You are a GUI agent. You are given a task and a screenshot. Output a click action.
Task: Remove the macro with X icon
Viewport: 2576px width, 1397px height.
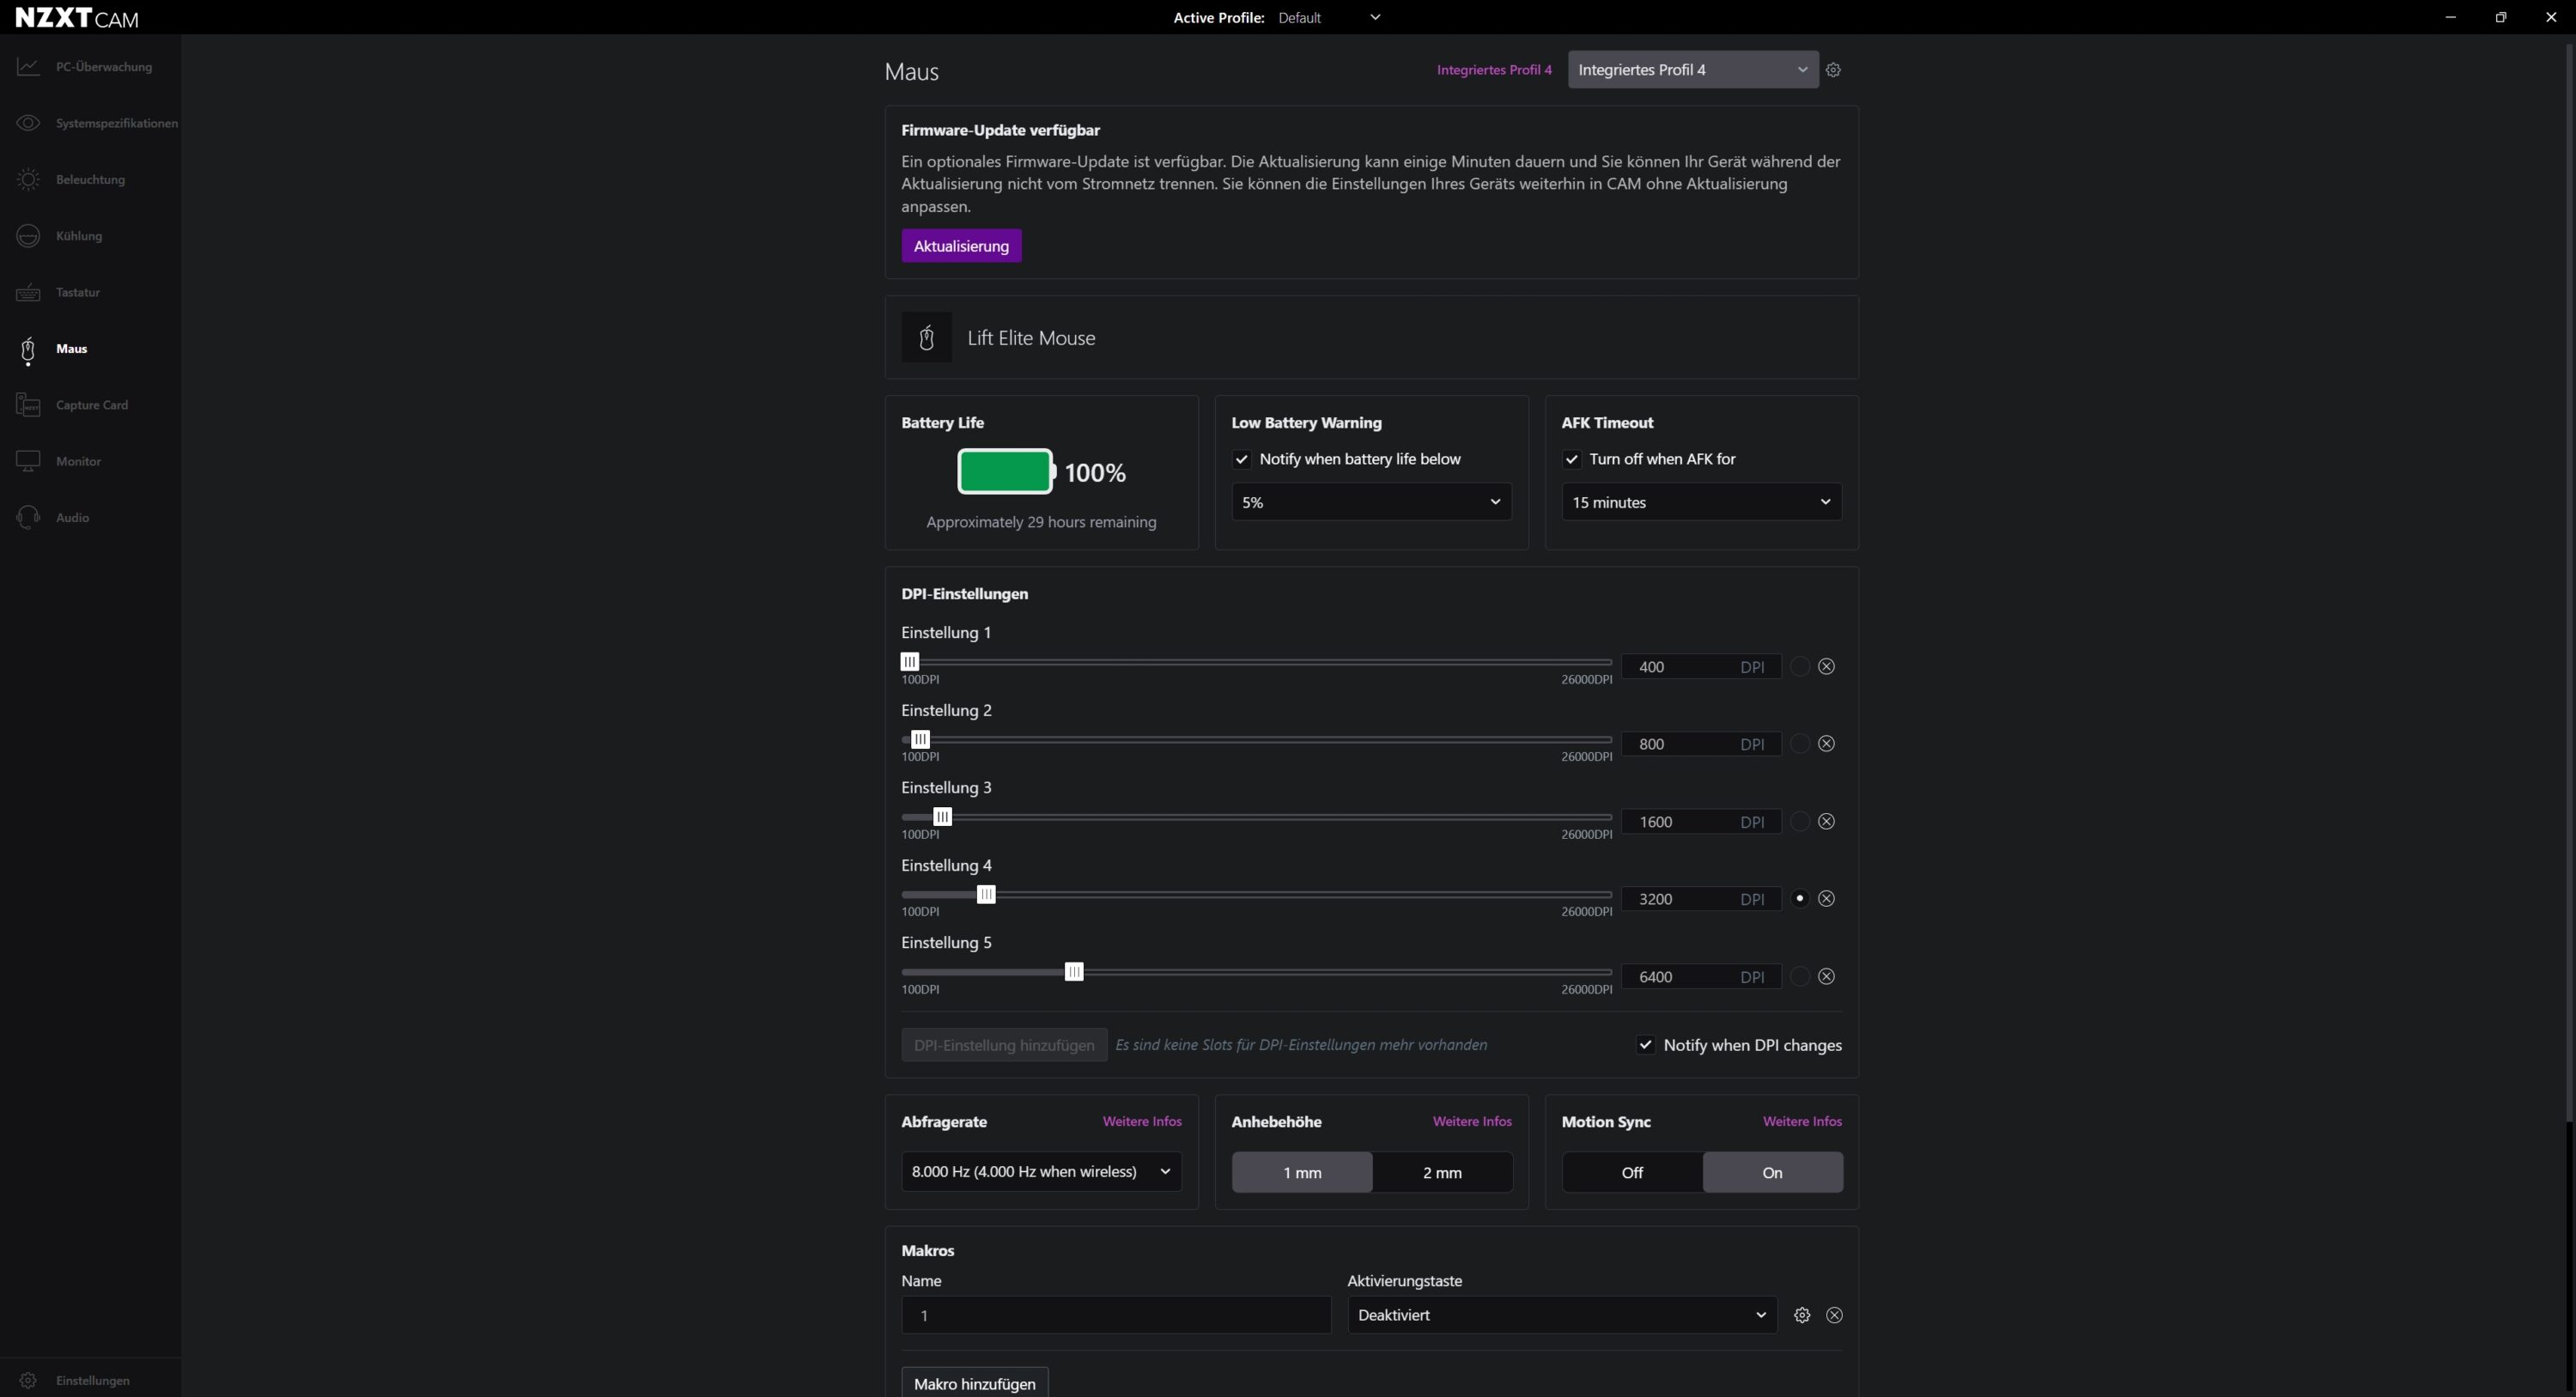point(1834,1316)
